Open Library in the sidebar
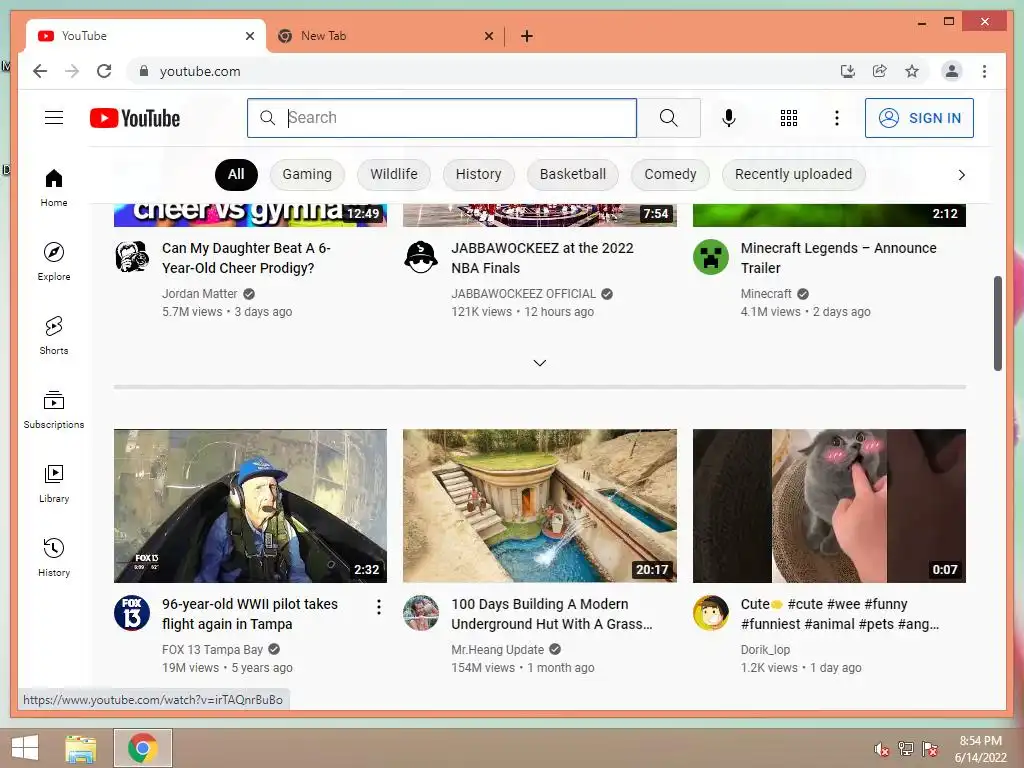Viewport: 1024px width, 768px height. click(54, 483)
